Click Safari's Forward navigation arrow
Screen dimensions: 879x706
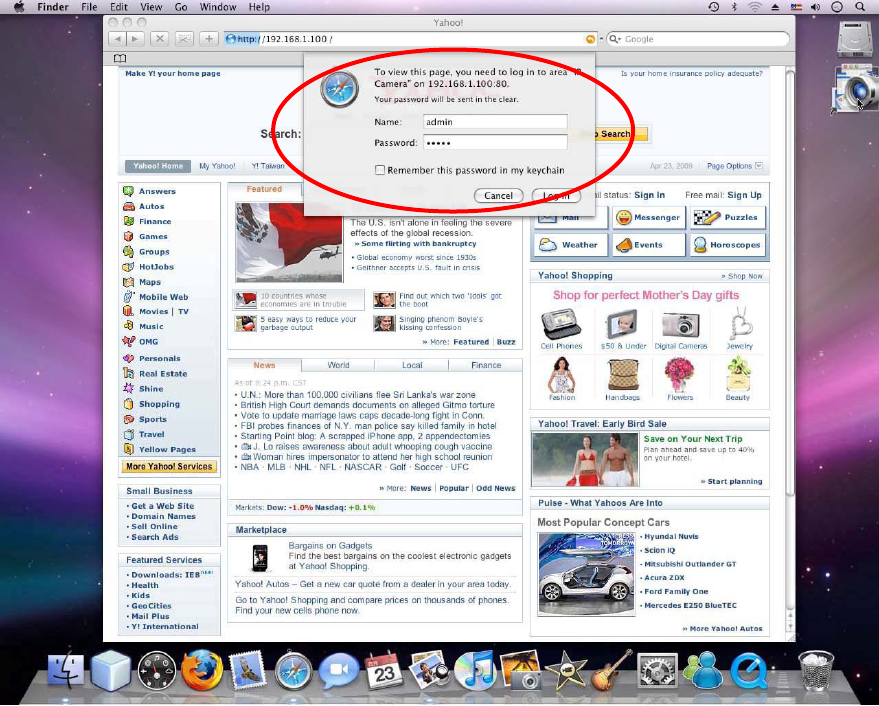coord(135,39)
